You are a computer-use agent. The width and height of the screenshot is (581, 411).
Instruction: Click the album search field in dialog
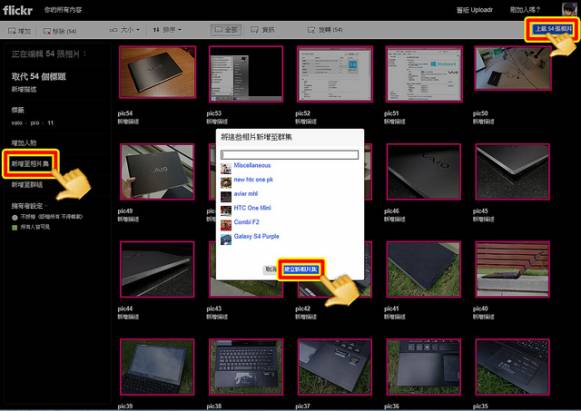click(289, 155)
